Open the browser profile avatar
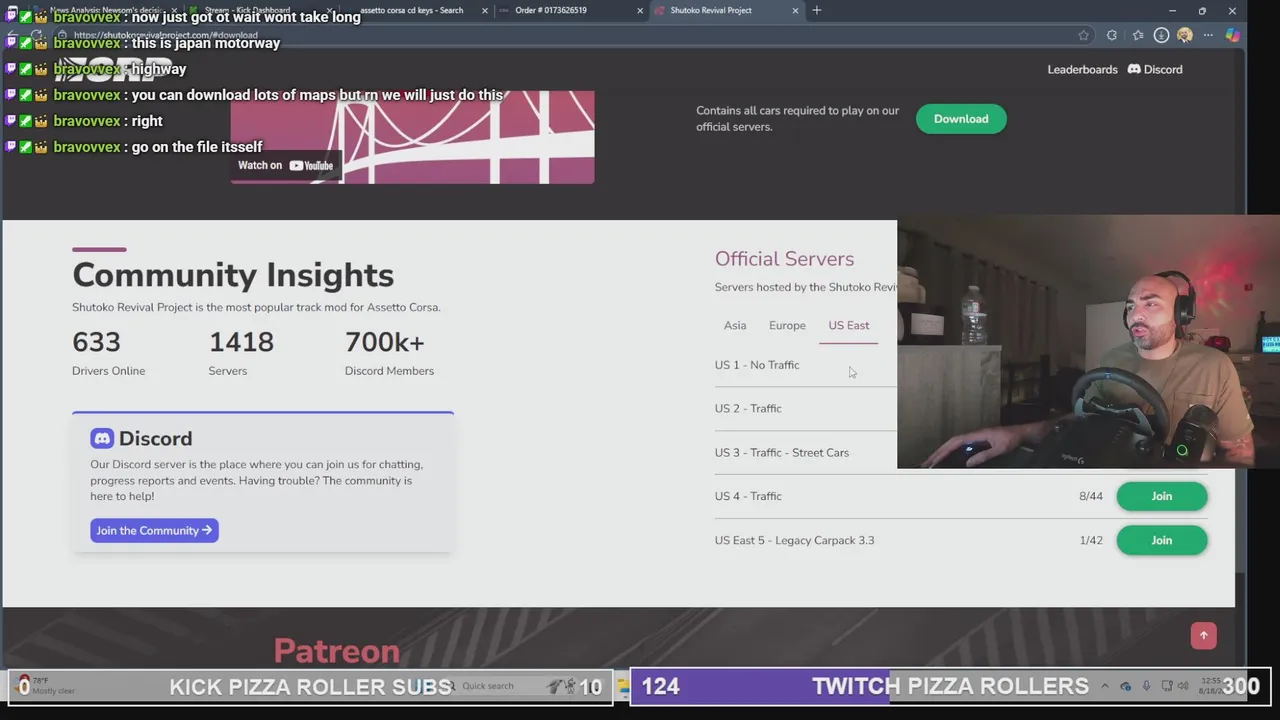 point(1185,35)
